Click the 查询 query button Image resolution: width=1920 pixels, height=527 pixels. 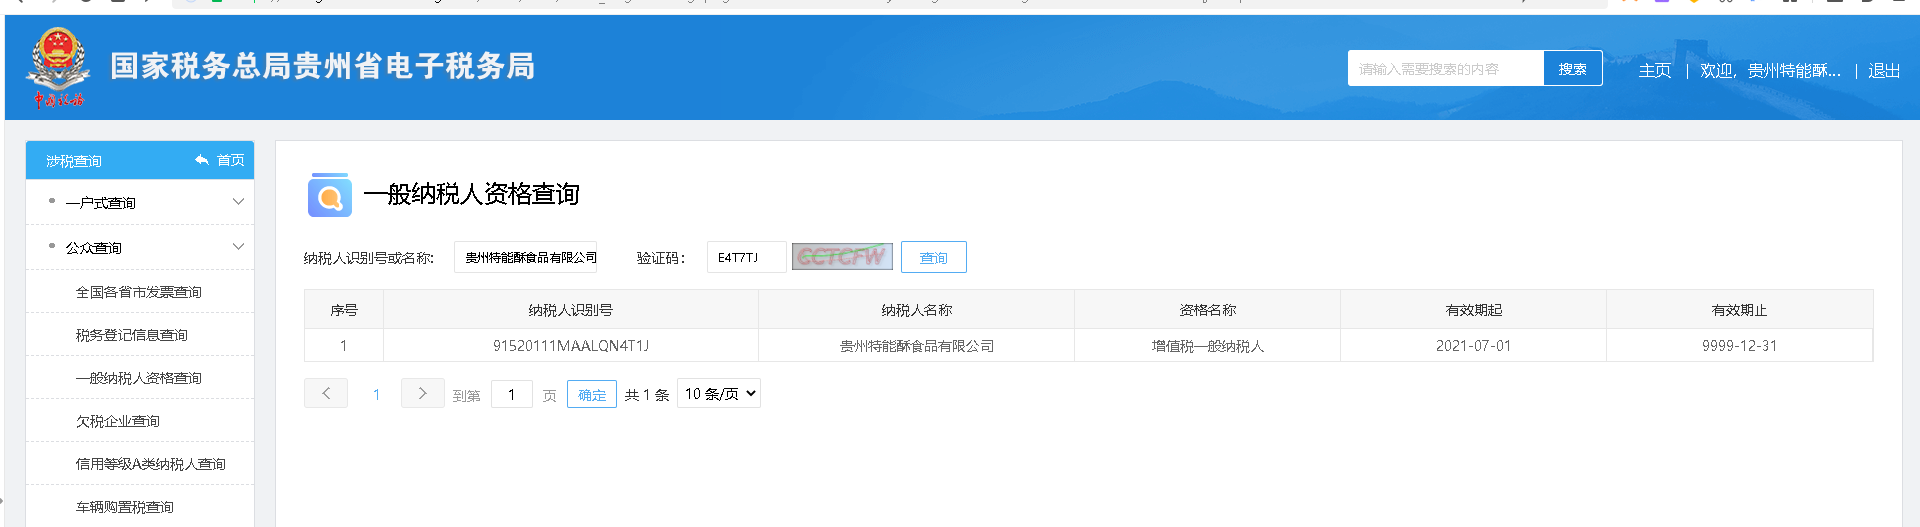point(933,258)
